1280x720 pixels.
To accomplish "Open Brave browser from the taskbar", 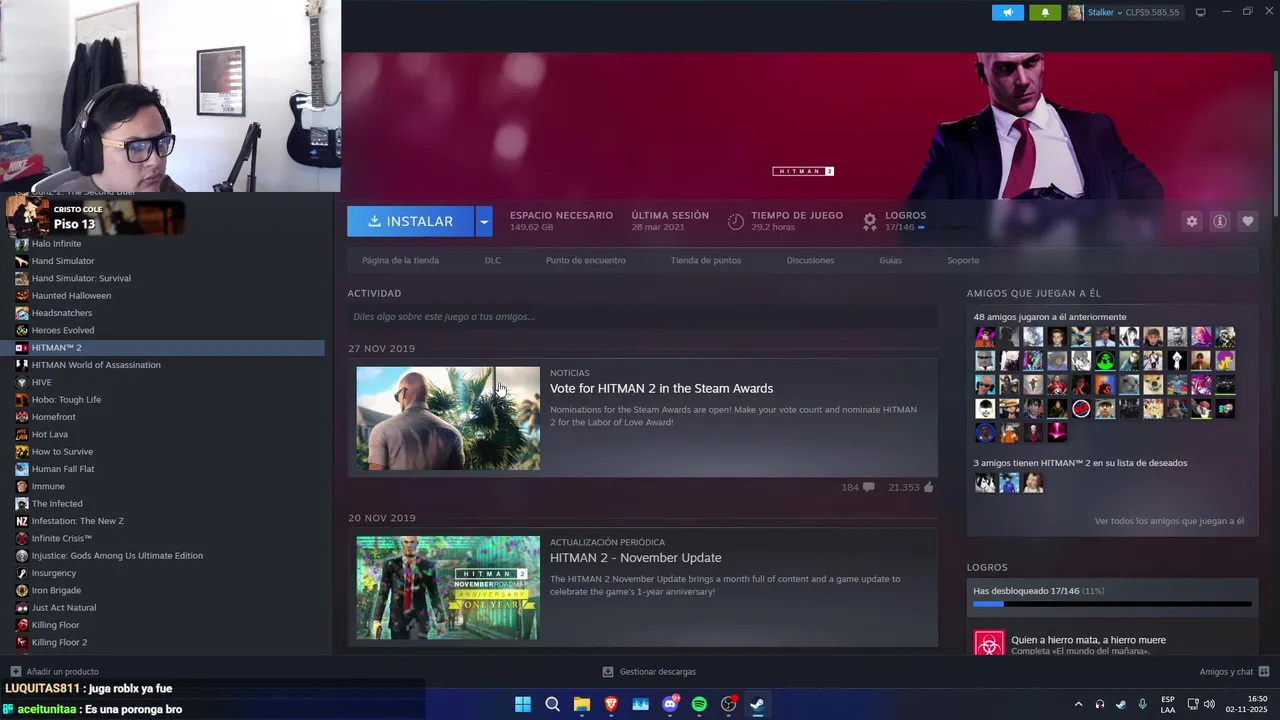I will click(611, 704).
